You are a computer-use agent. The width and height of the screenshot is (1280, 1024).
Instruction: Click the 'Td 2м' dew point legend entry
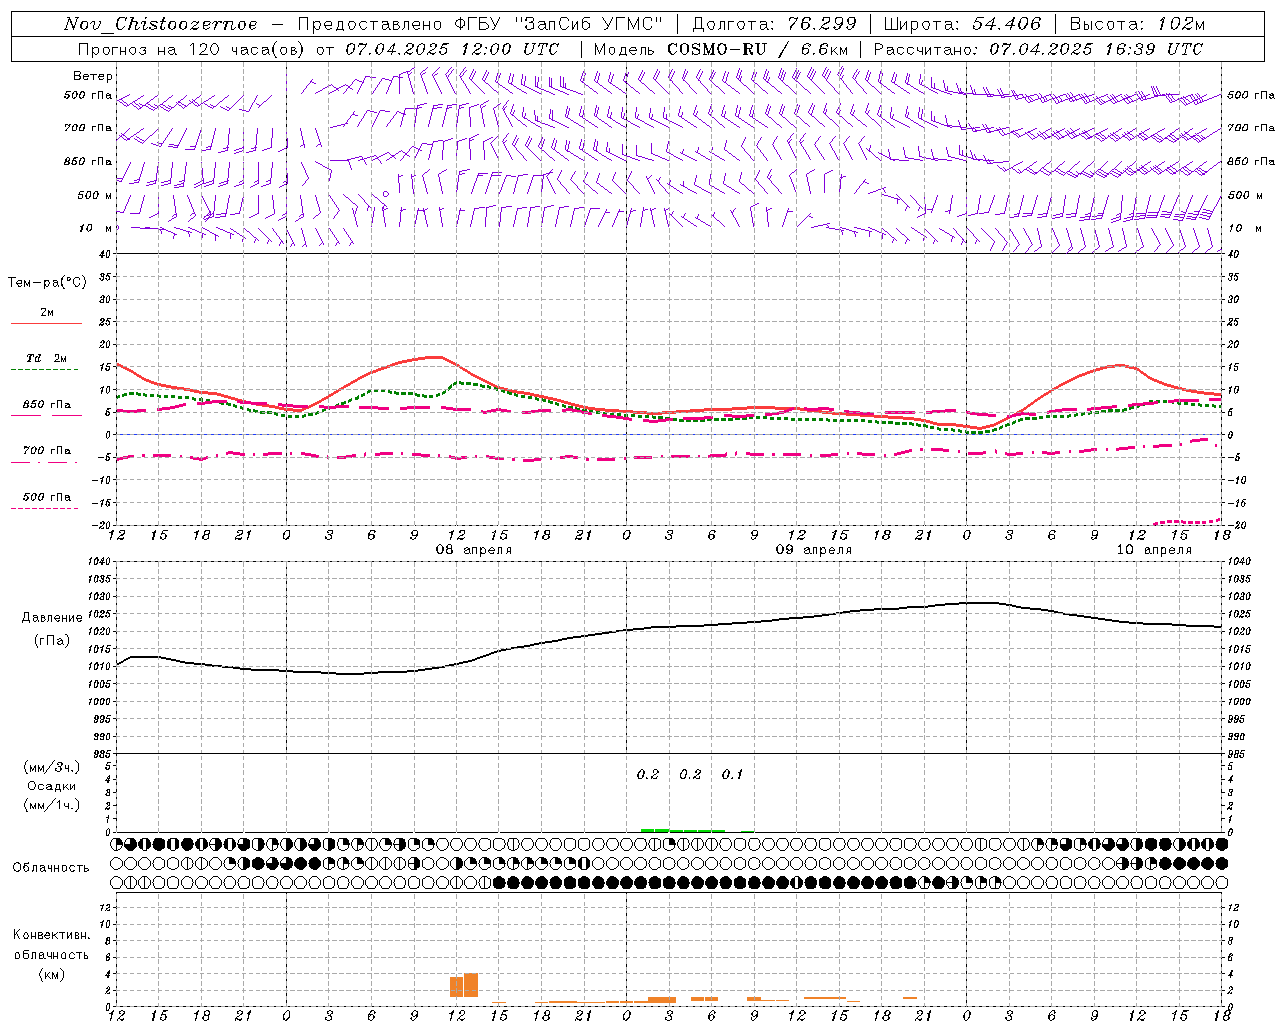[47, 358]
